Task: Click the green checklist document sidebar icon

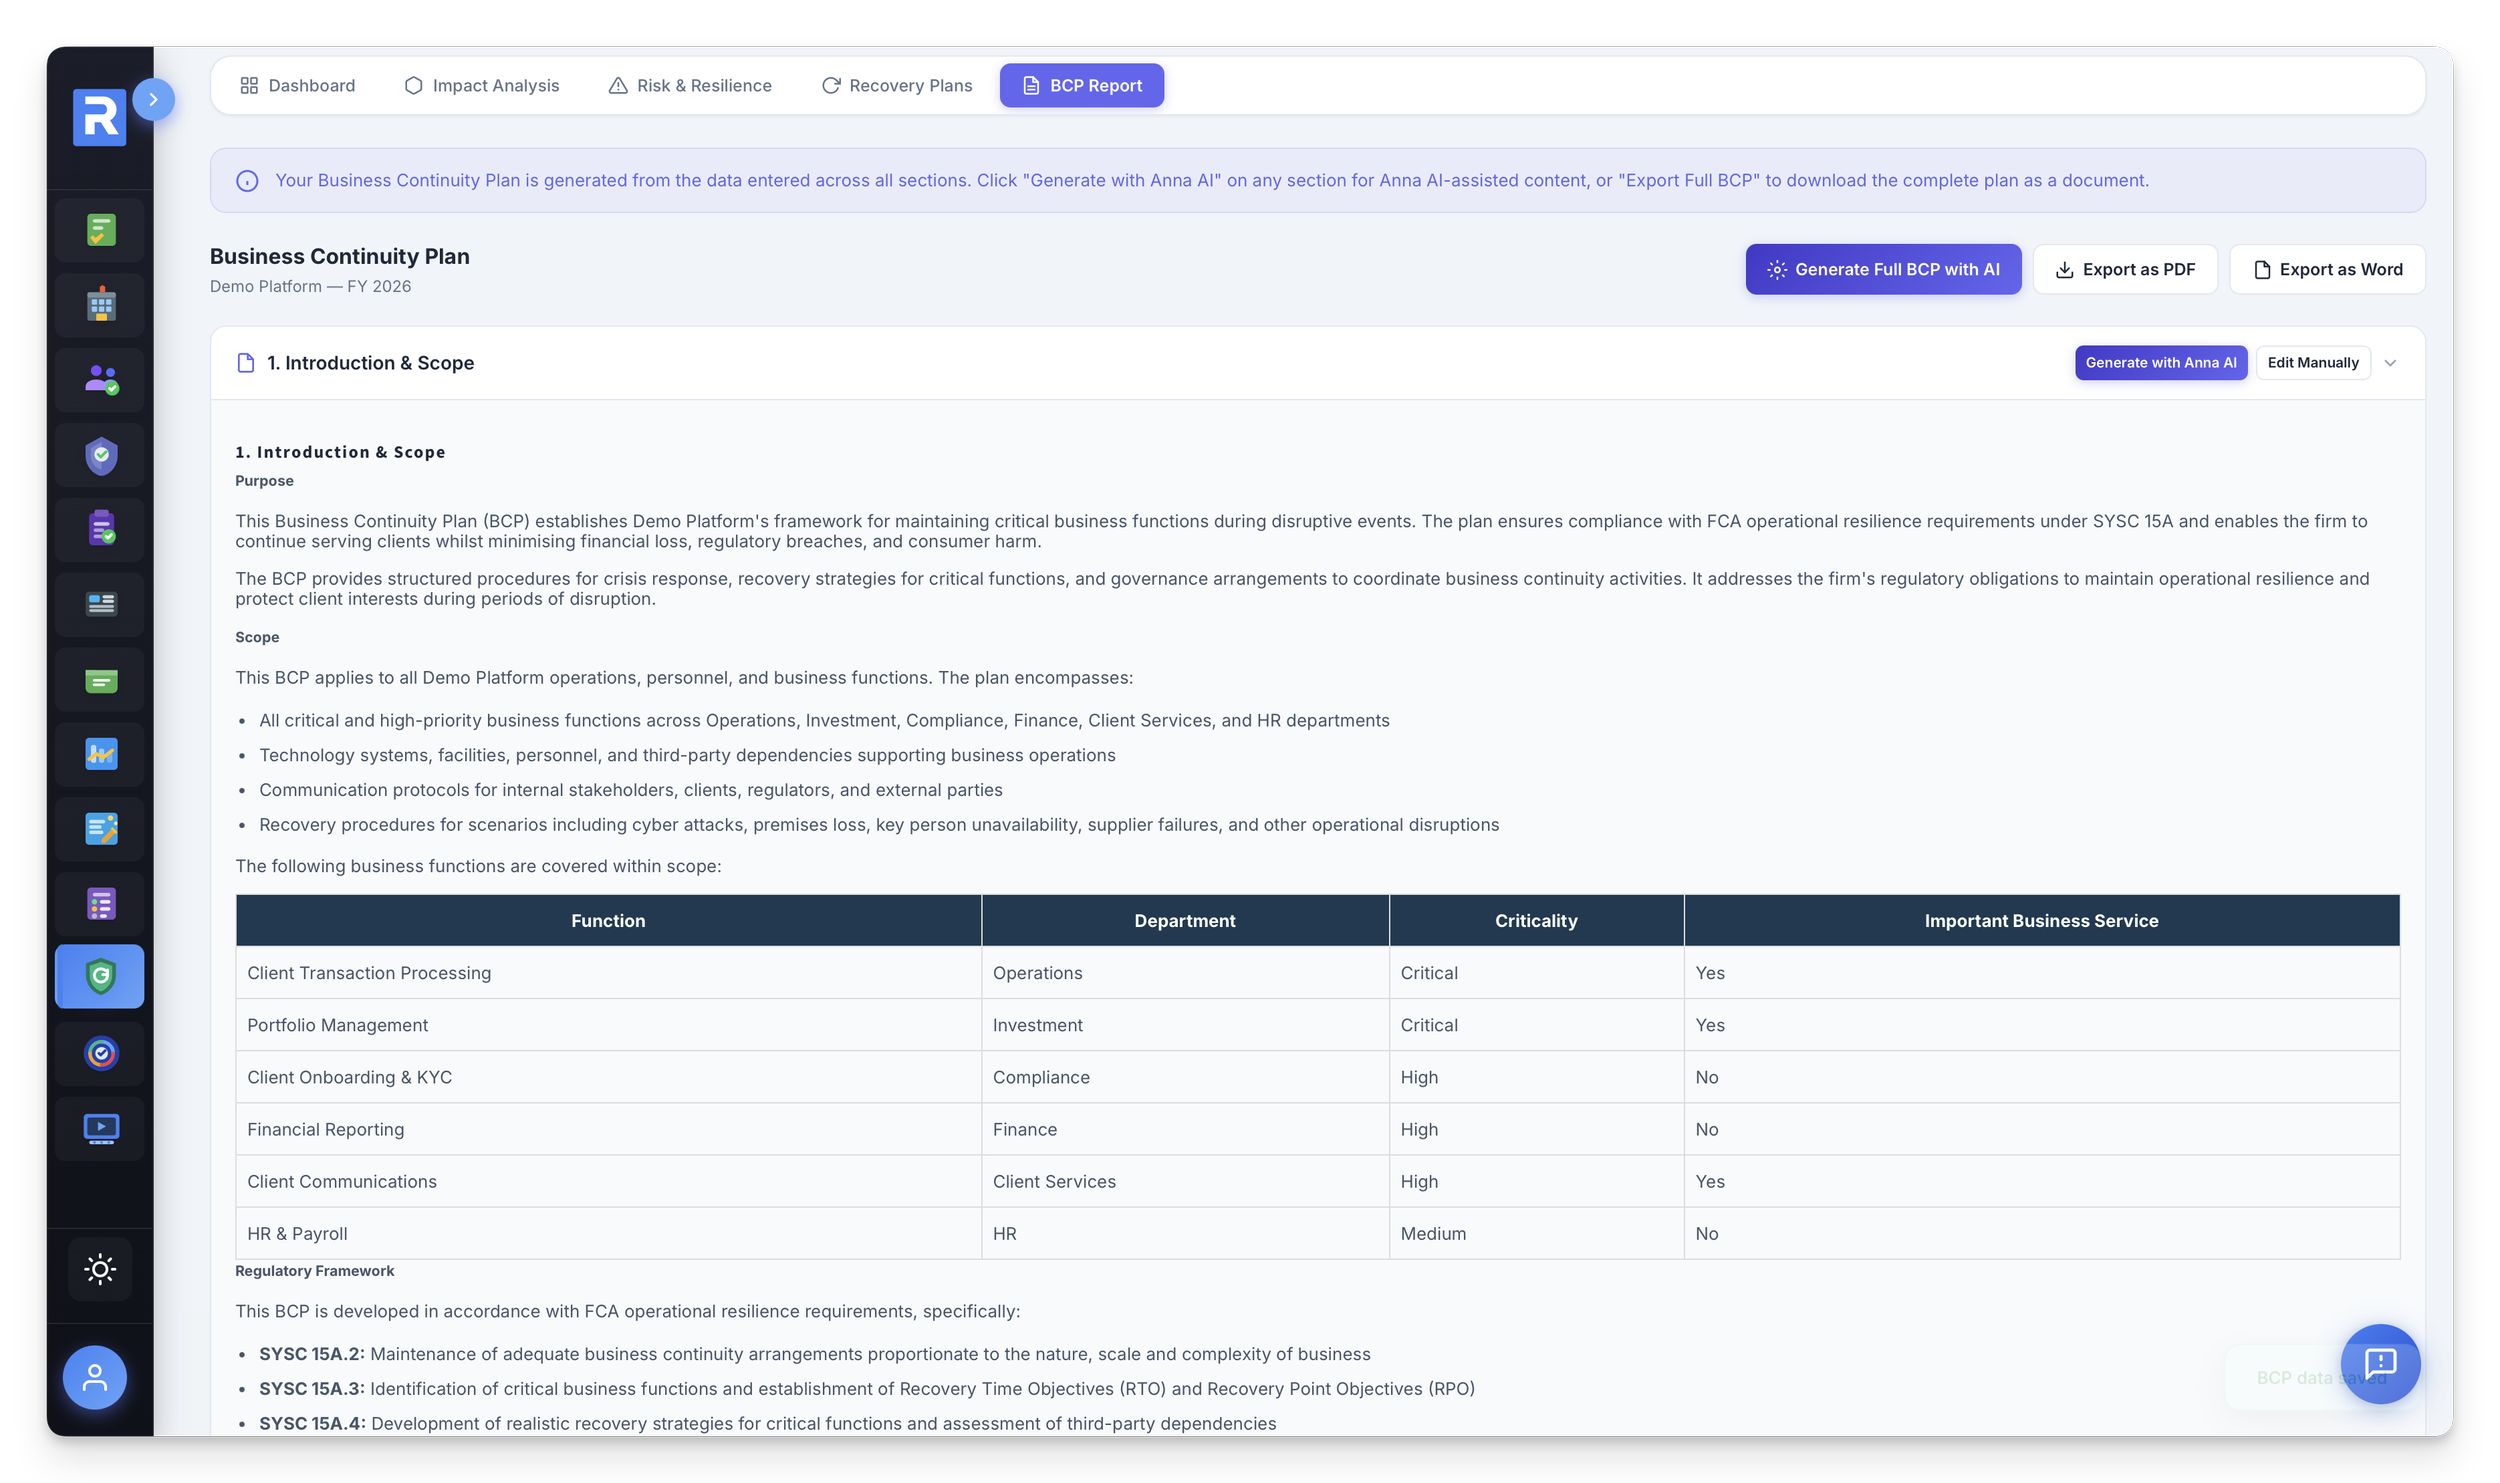Action: coord(100,231)
